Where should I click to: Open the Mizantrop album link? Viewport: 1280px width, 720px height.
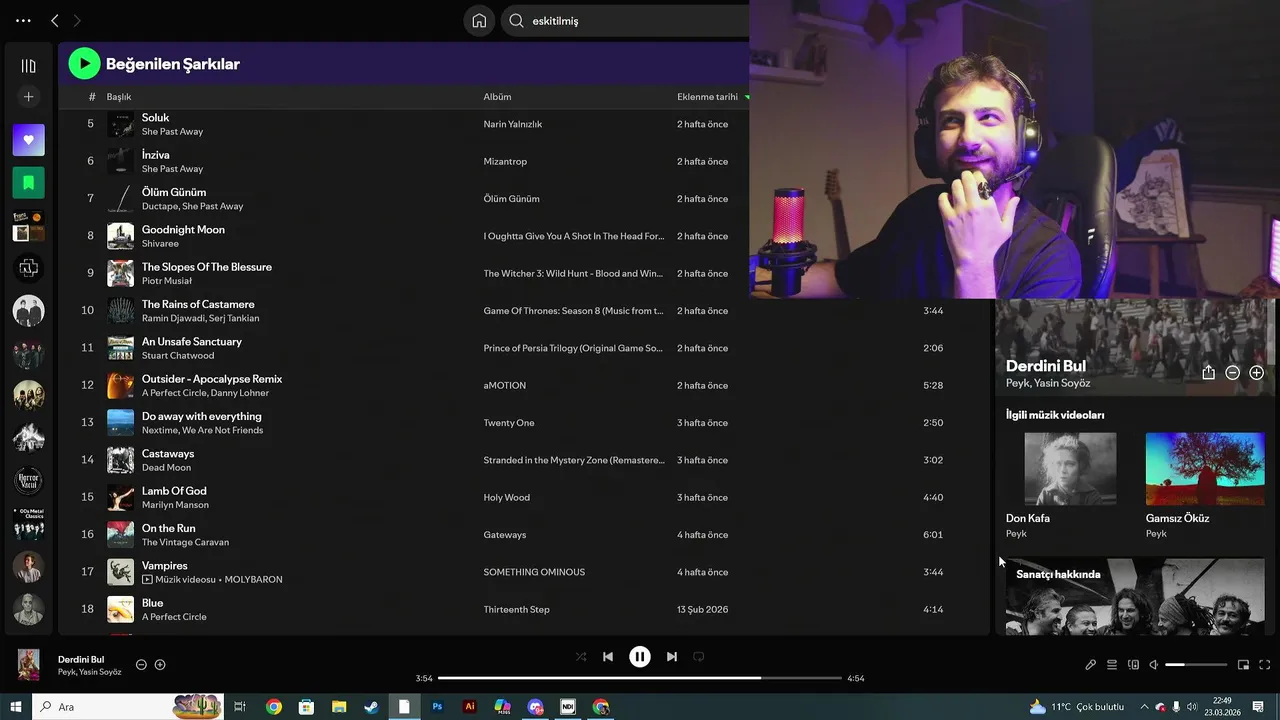pyautogui.click(x=505, y=161)
